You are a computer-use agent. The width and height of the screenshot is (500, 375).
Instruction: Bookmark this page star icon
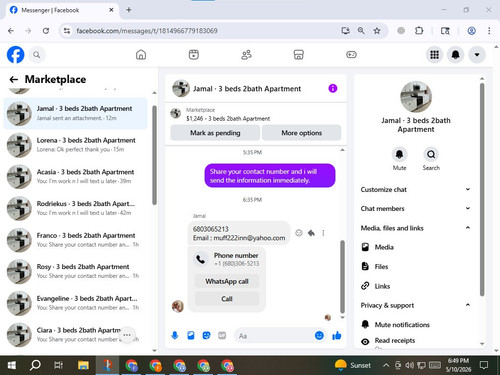pos(377,31)
